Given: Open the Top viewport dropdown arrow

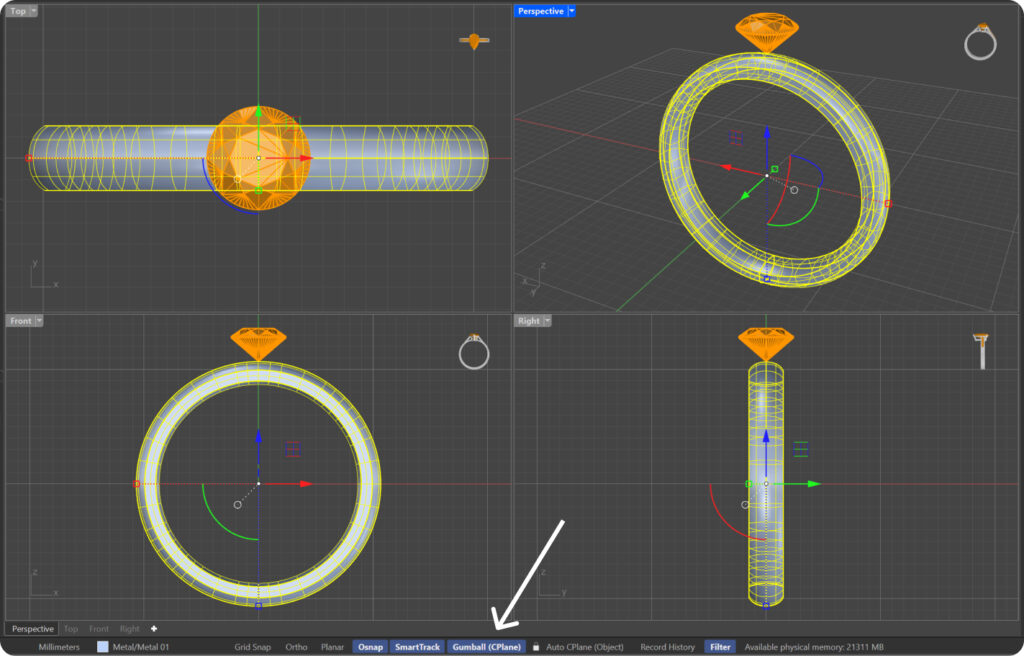Looking at the screenshot, I should coord(34,11).
